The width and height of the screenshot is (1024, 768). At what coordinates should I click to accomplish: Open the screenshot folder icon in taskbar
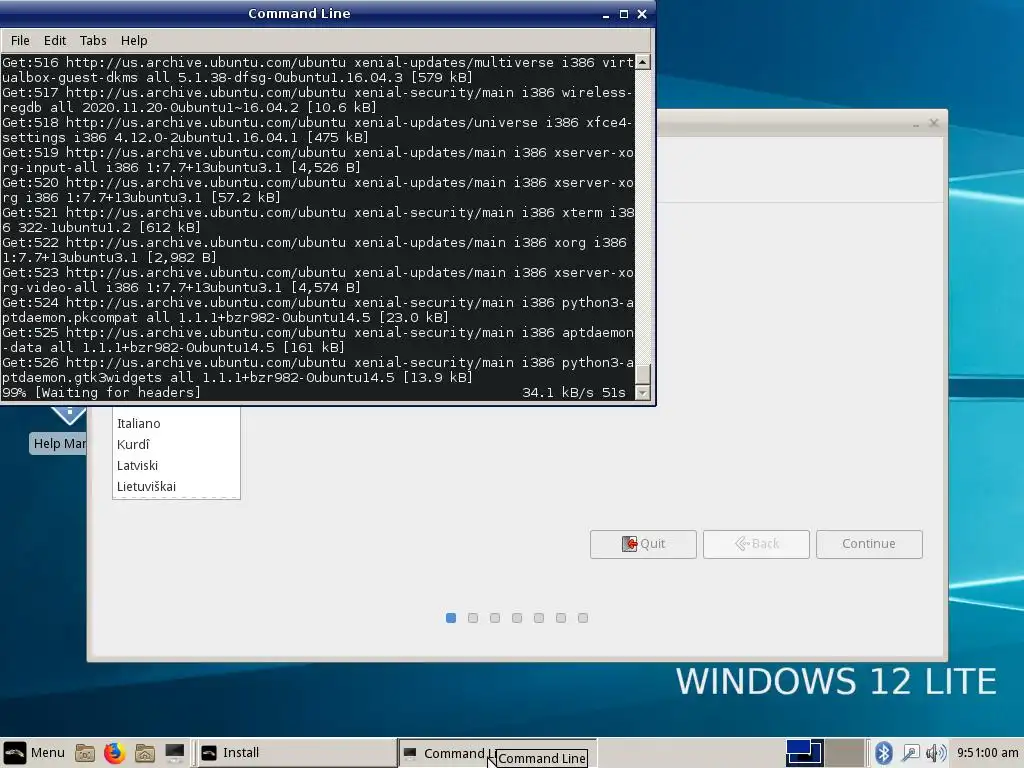pos(85,753)
